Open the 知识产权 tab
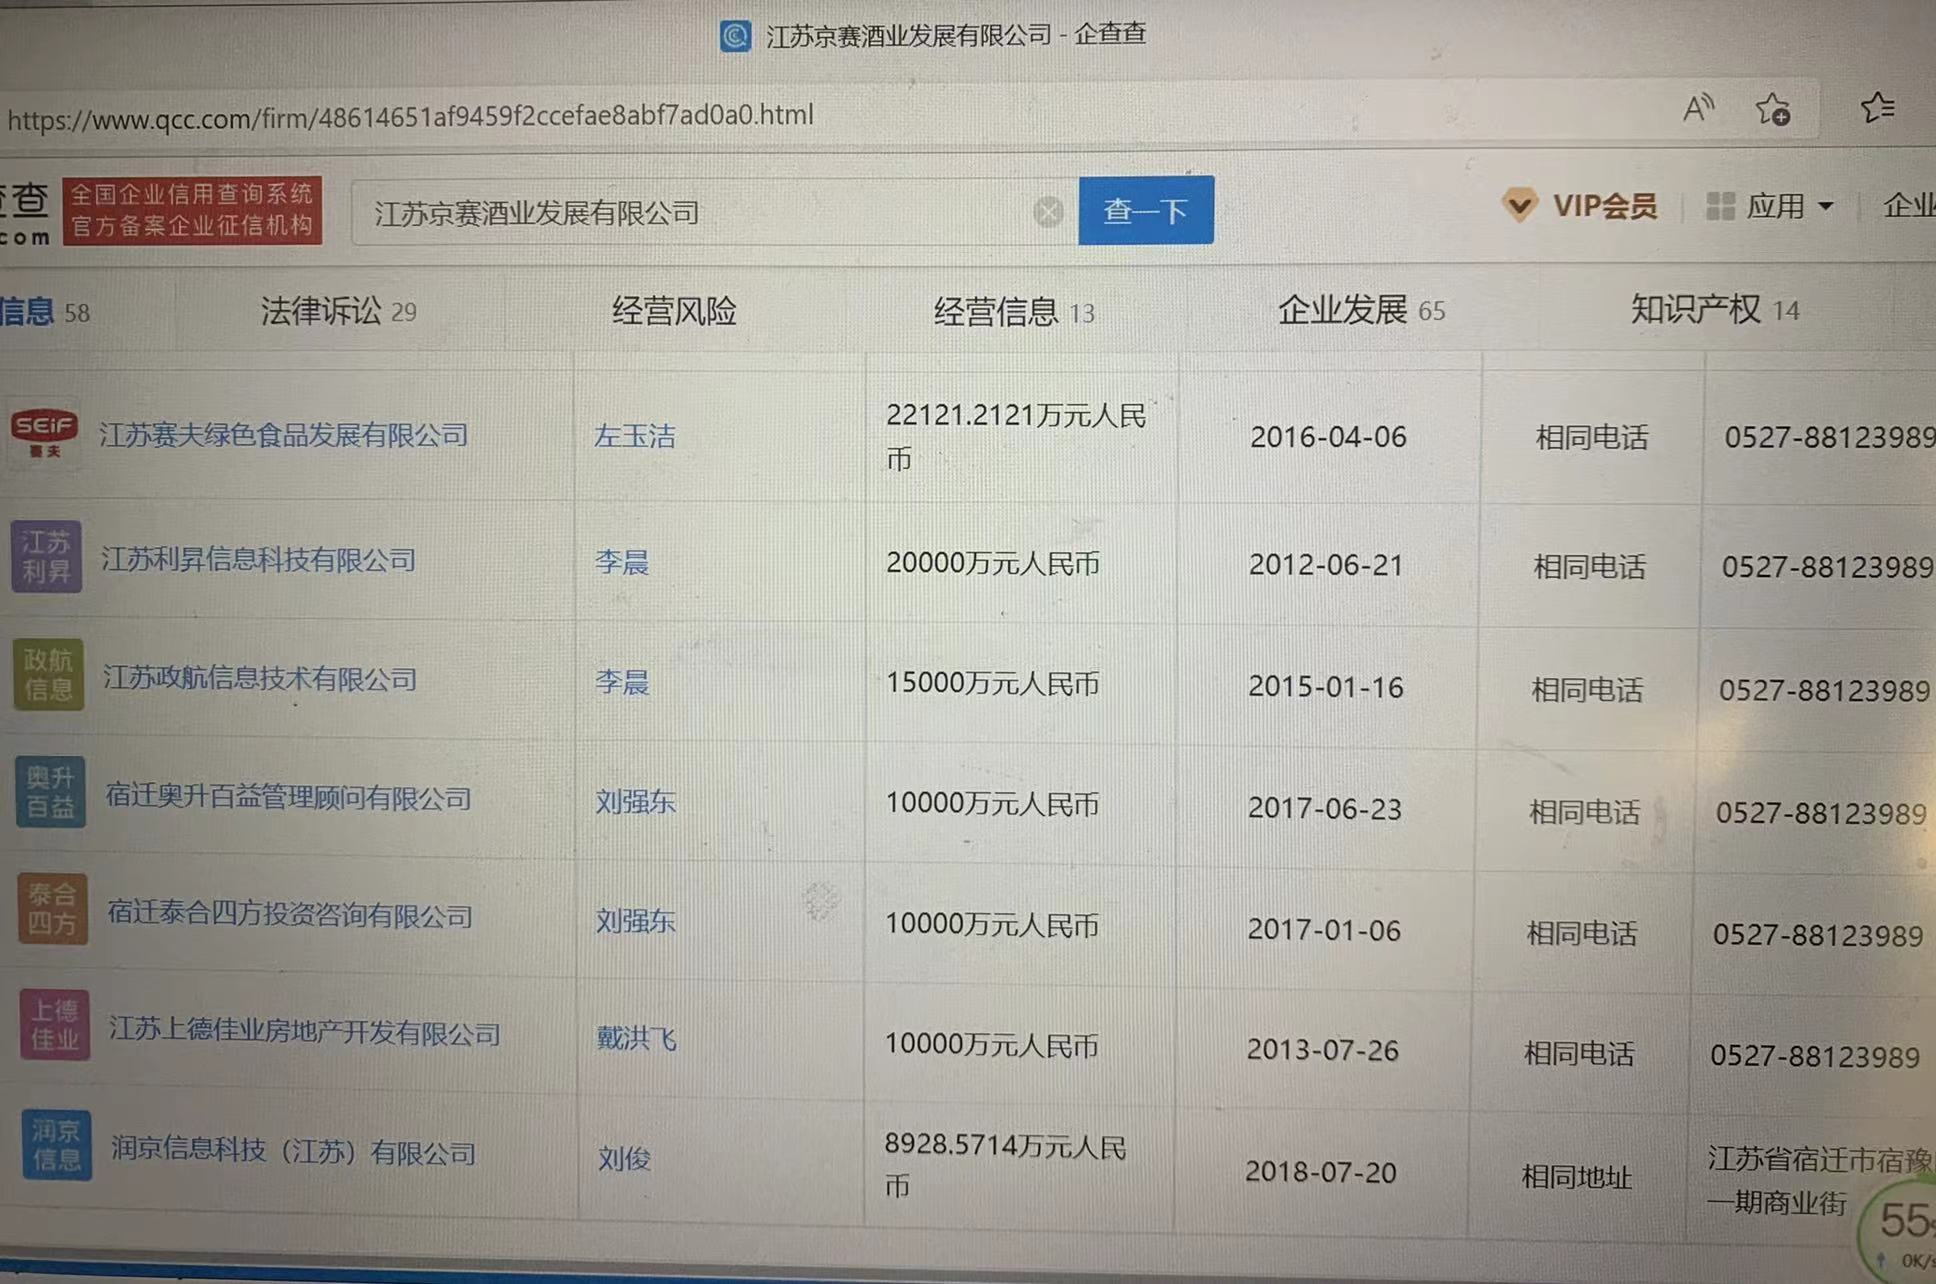1936x1284 pixels. coord(1695,309)
